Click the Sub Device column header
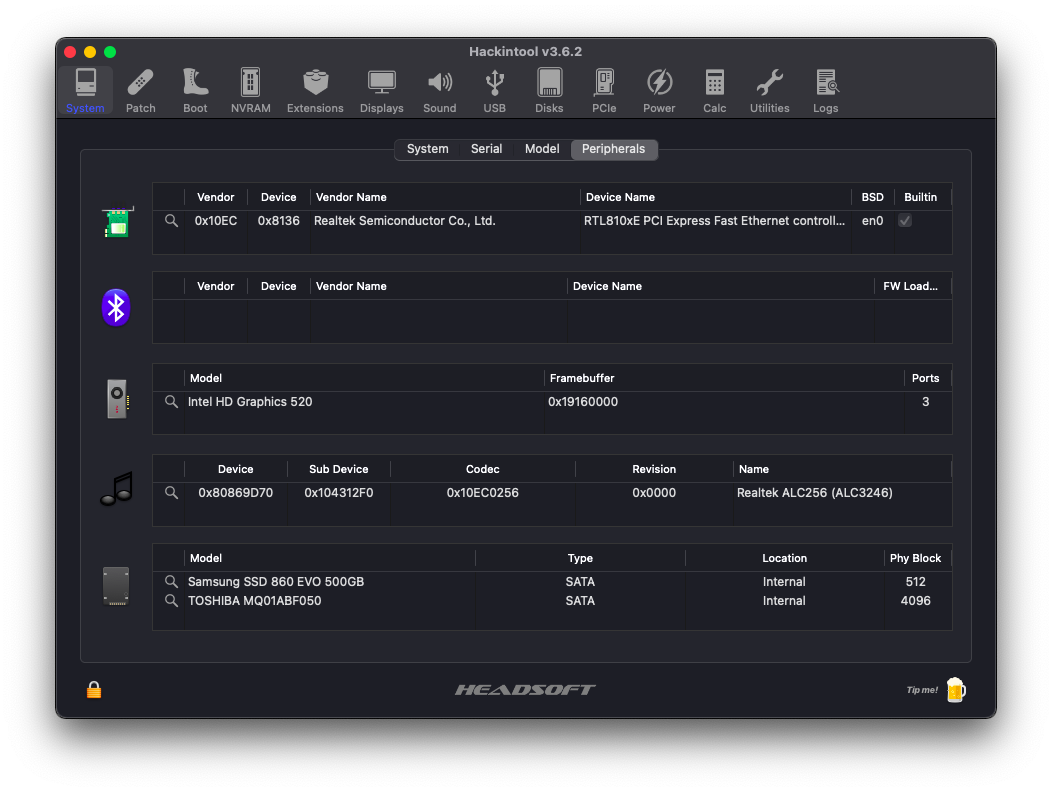 (338, 469)
